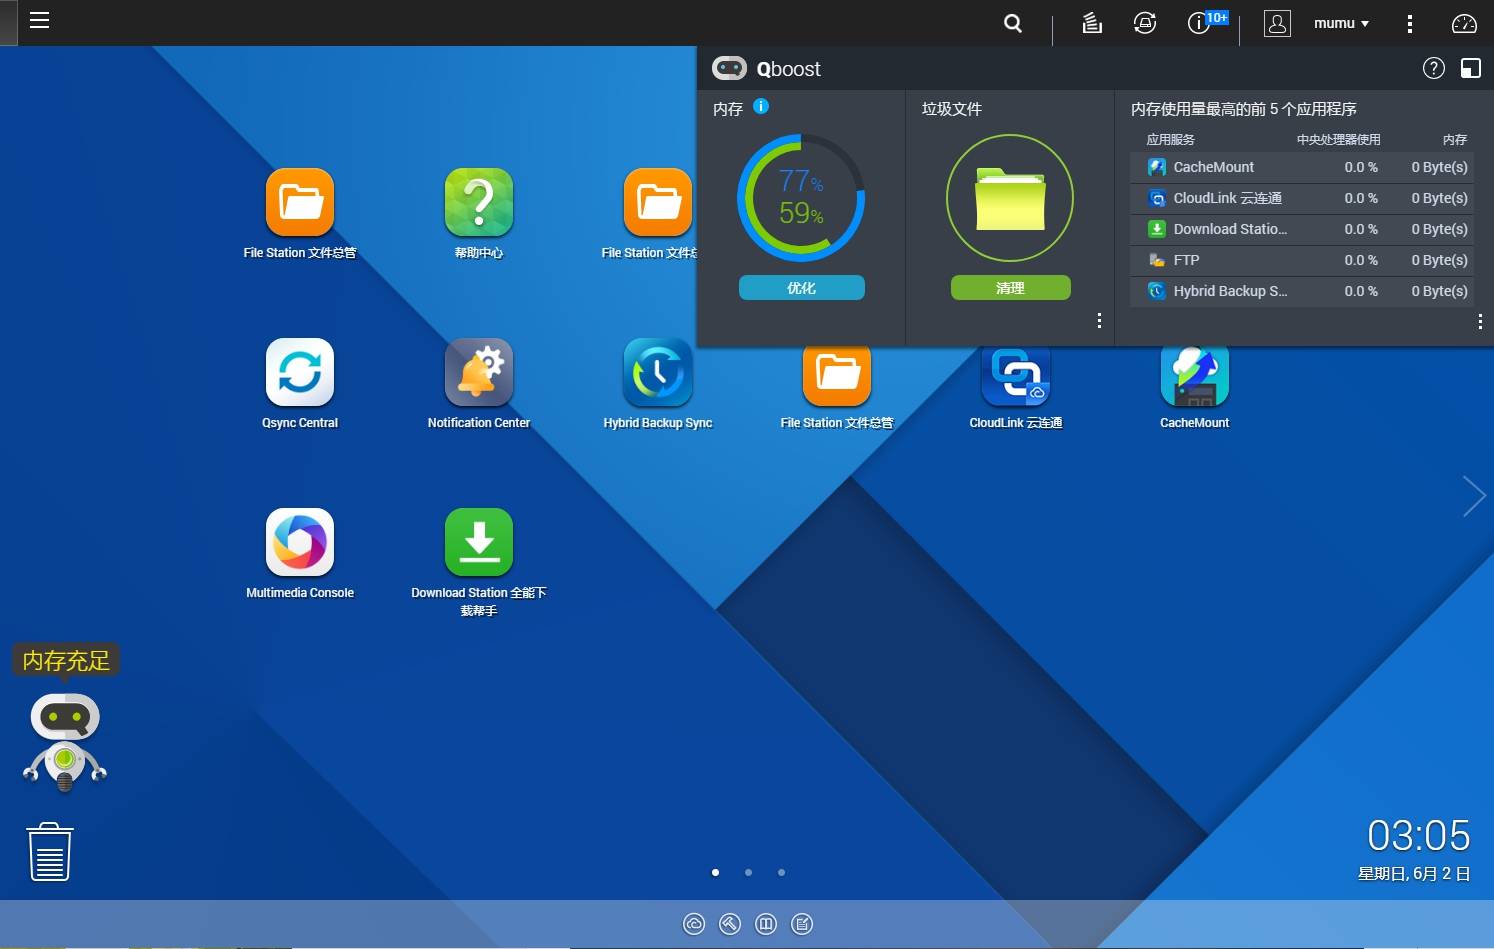Image resolution: width=1494 pixels, height=949 pixels.
Task: Select the FTP row in Qboost
Action: 1302,260
